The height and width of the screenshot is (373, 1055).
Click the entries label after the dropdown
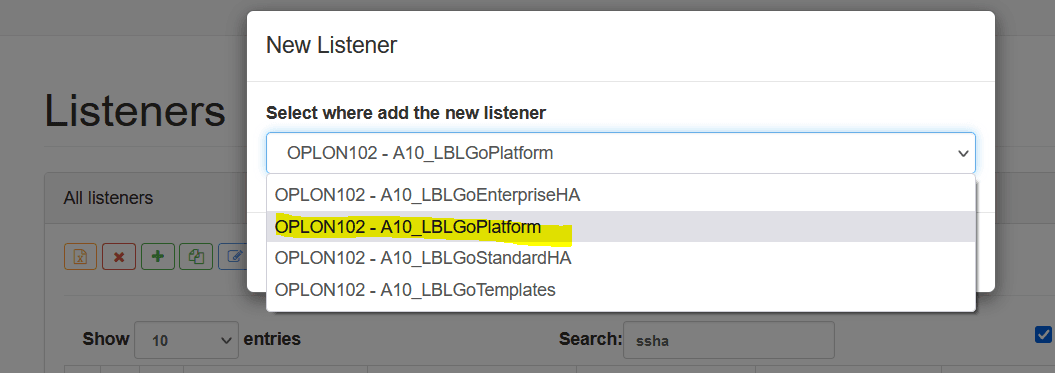pos(272,339)
